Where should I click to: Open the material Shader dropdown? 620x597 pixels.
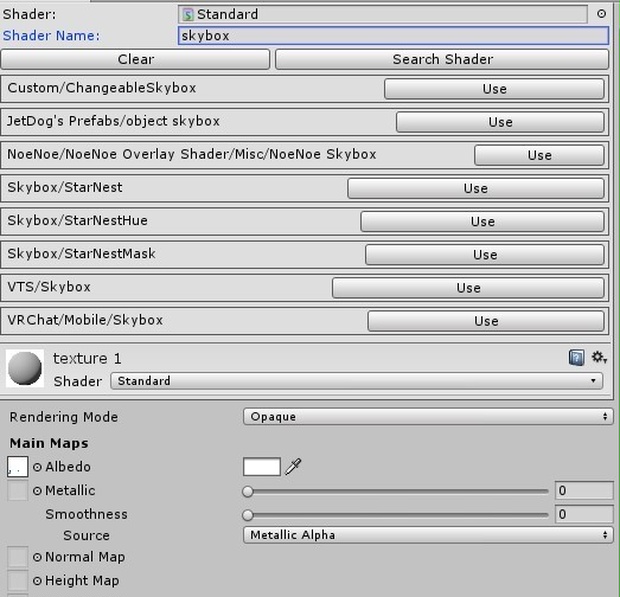(x=357, y=381)
